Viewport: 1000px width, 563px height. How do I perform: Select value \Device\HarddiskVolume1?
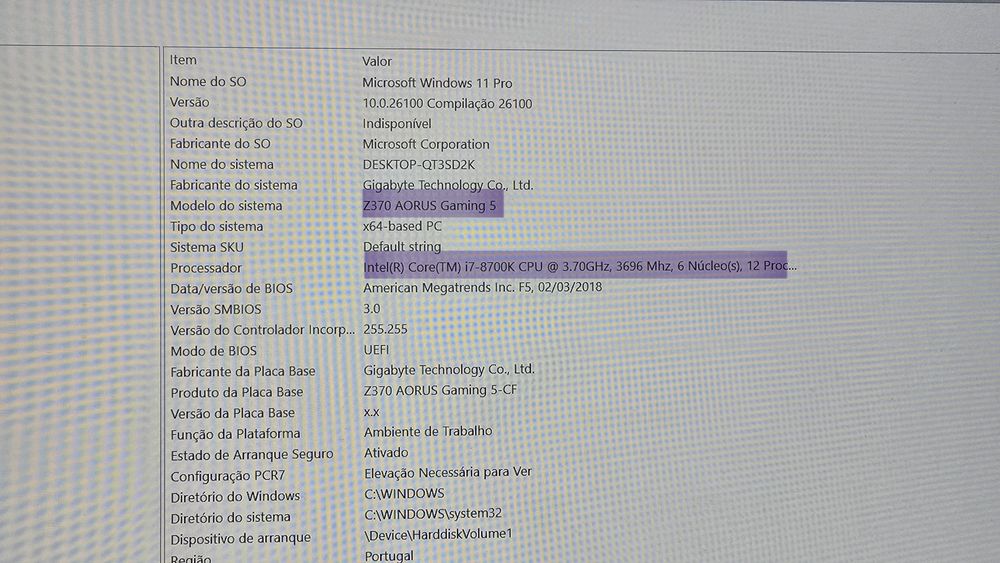click(x=438, y=534)
